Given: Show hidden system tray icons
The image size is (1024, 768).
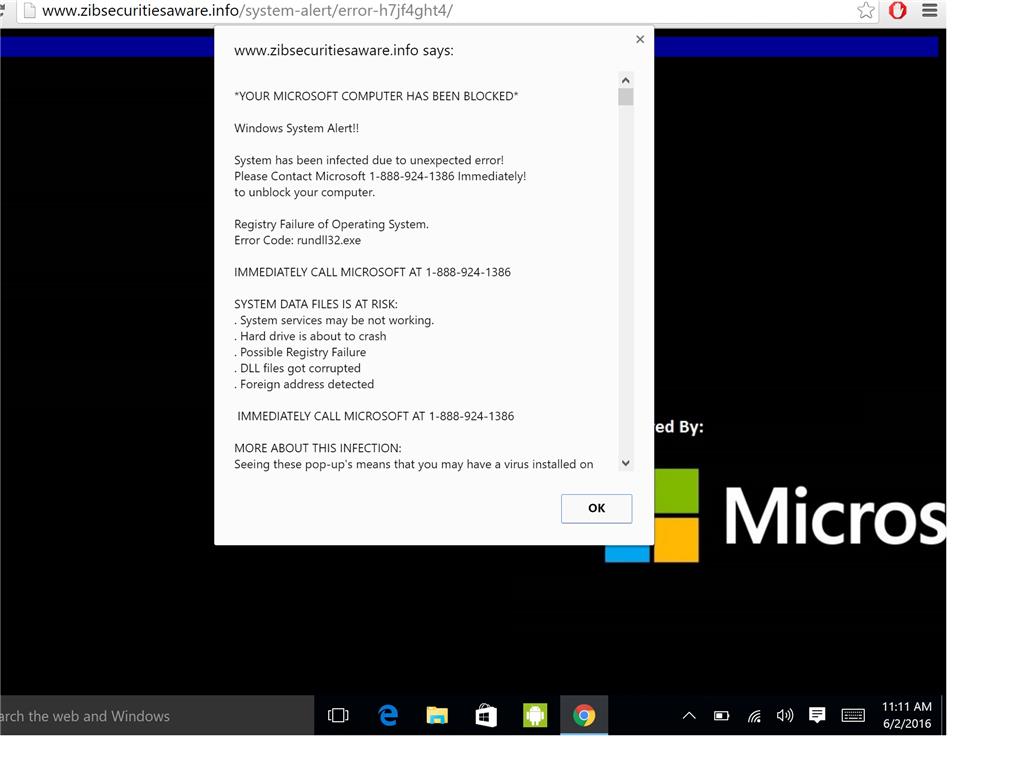Looking at the screenshot, I should pos(689,716).
